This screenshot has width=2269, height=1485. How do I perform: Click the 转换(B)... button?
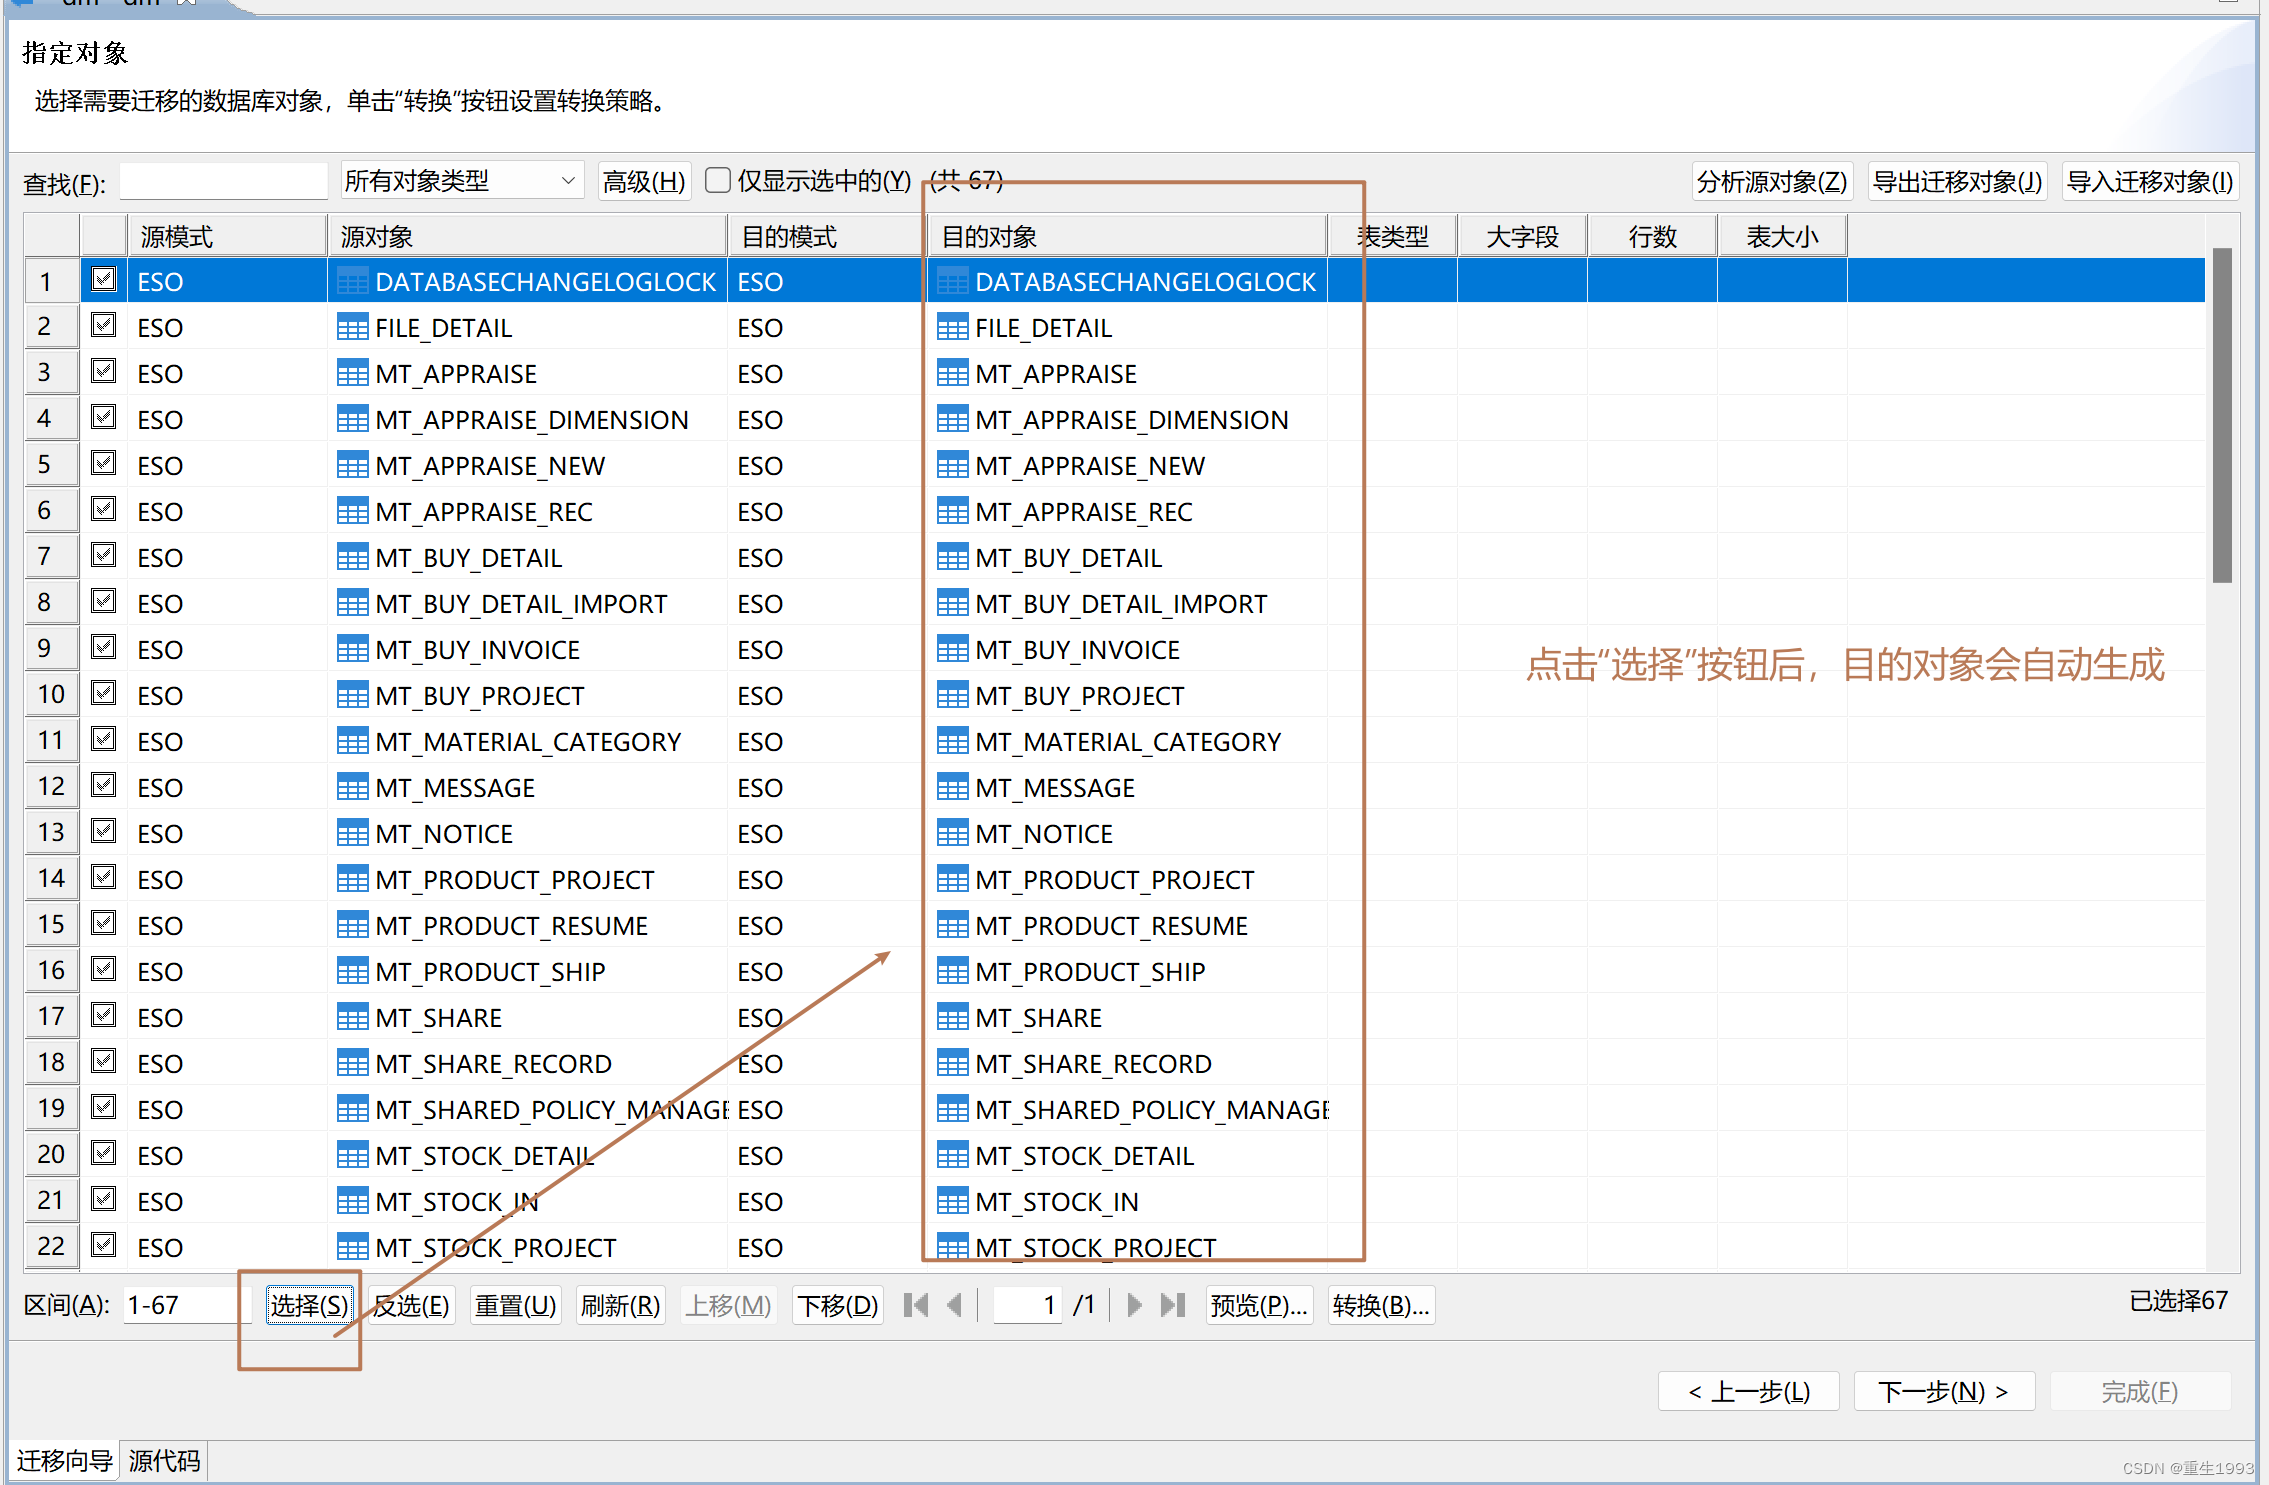(1380, 1305)
